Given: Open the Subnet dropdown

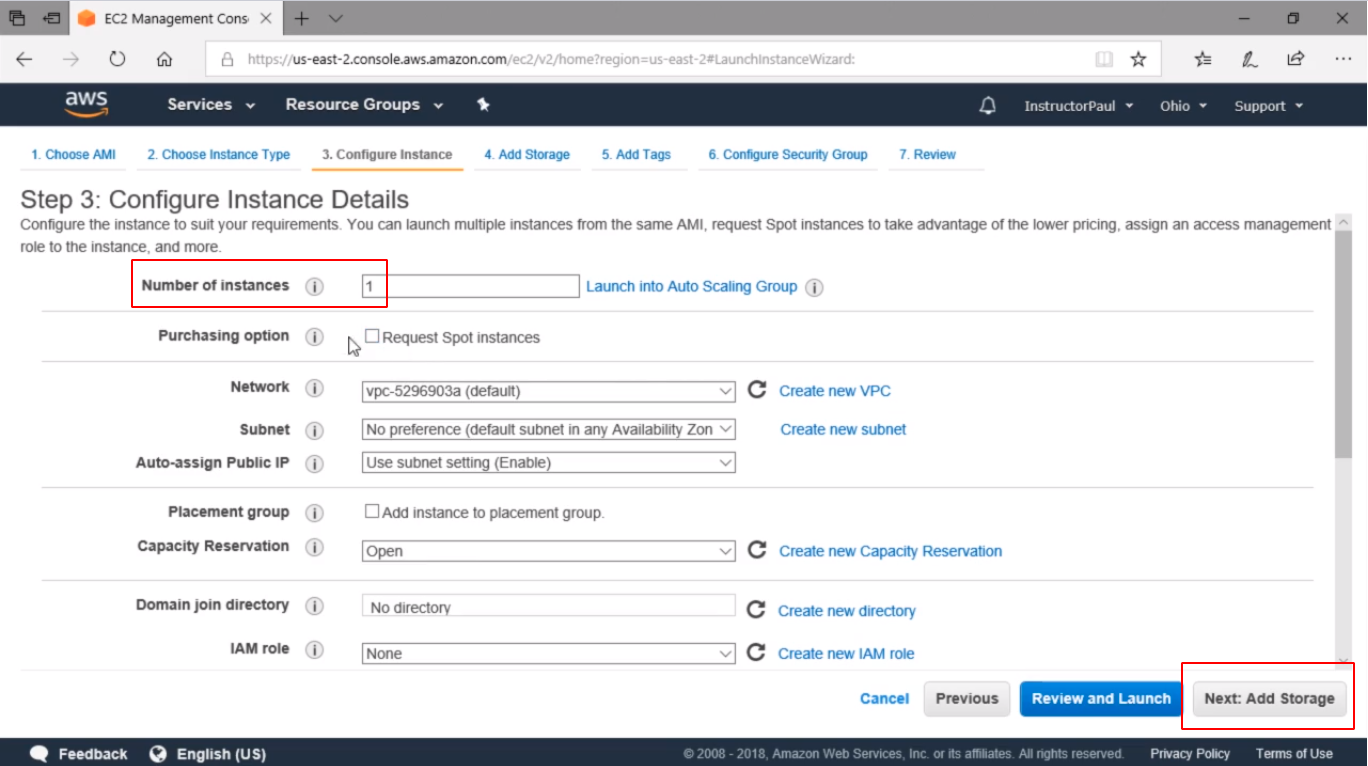Looking at the screenshot, I should coord(549,429).
